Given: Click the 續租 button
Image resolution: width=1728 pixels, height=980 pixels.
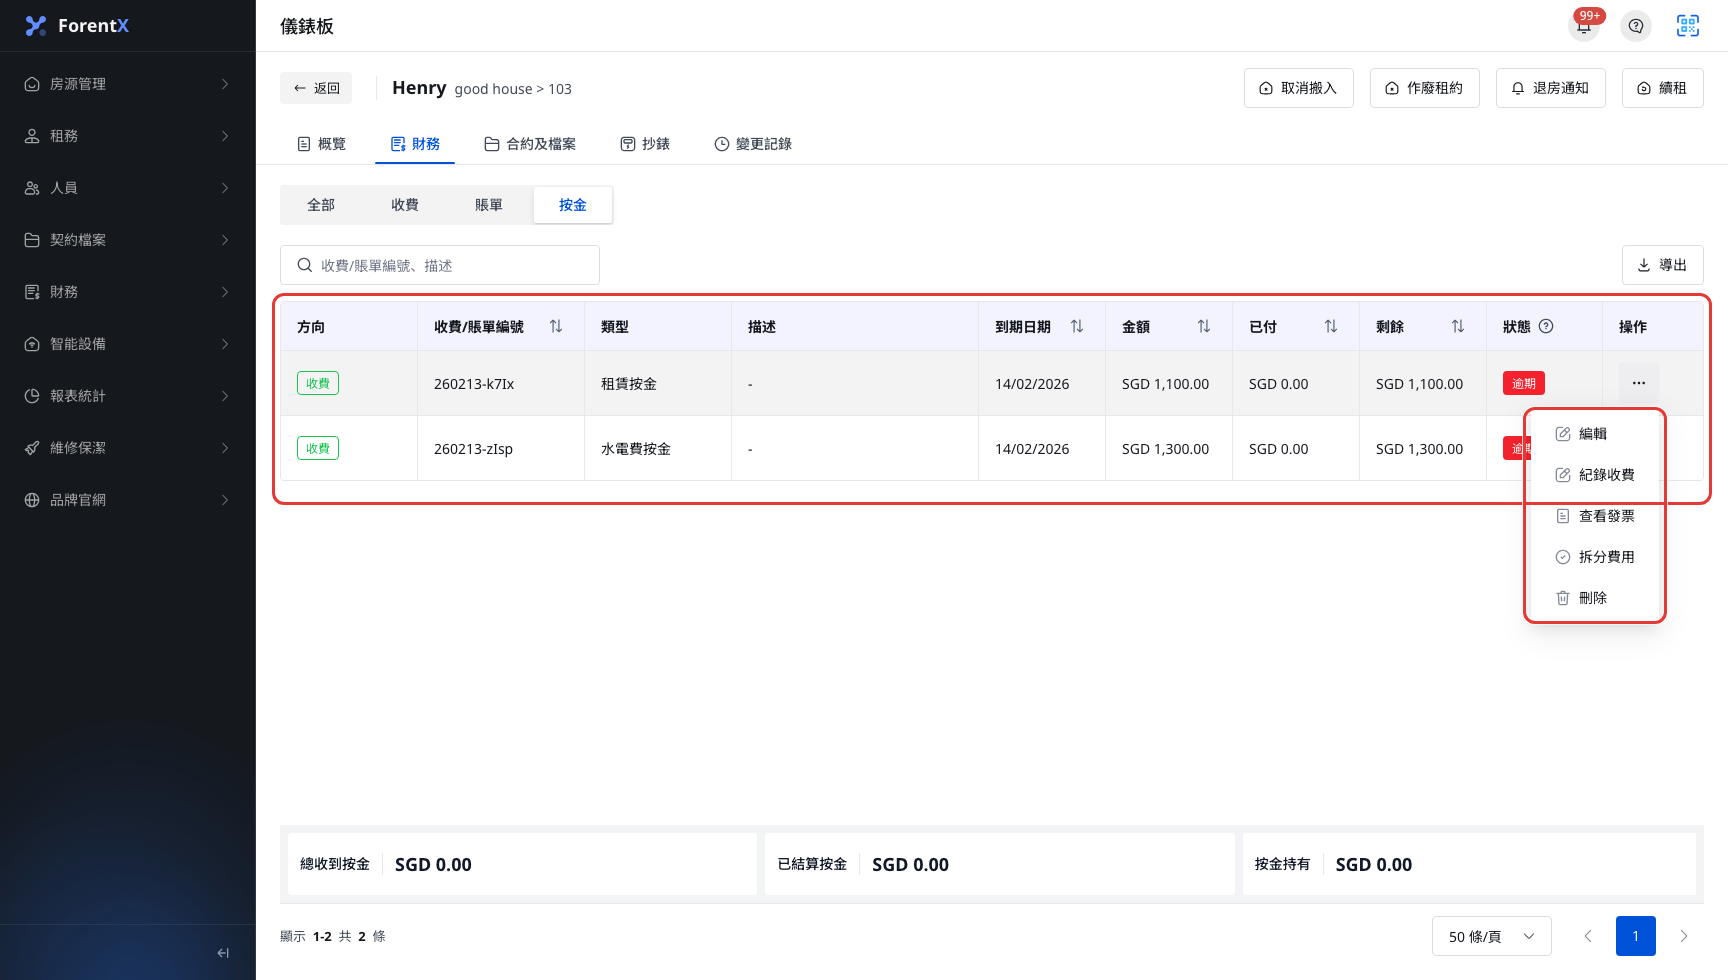Looking at the screenshot, I should tap(1663, 88).
